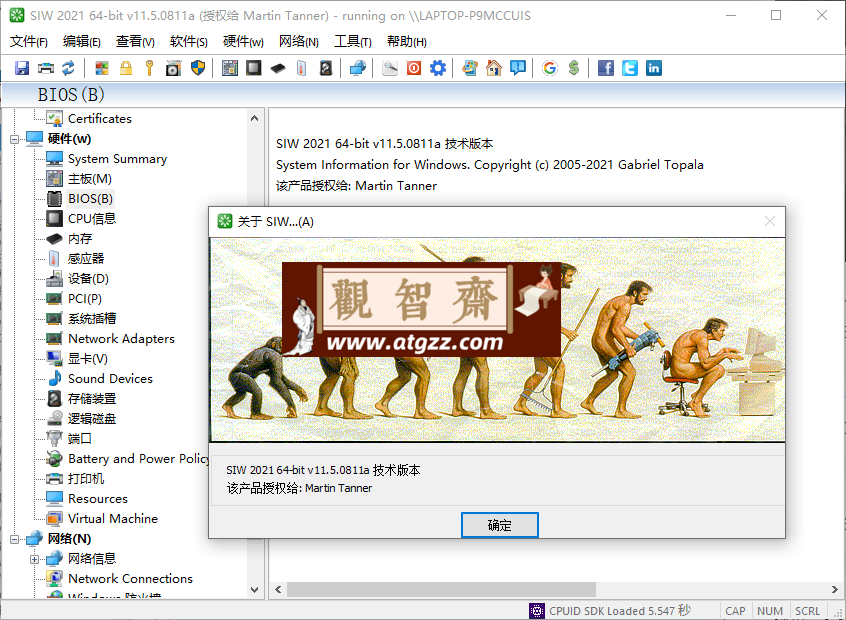Click the blue gear settings toolbar icon
This screenshot has height=620, width=846.
coord(438,68)
